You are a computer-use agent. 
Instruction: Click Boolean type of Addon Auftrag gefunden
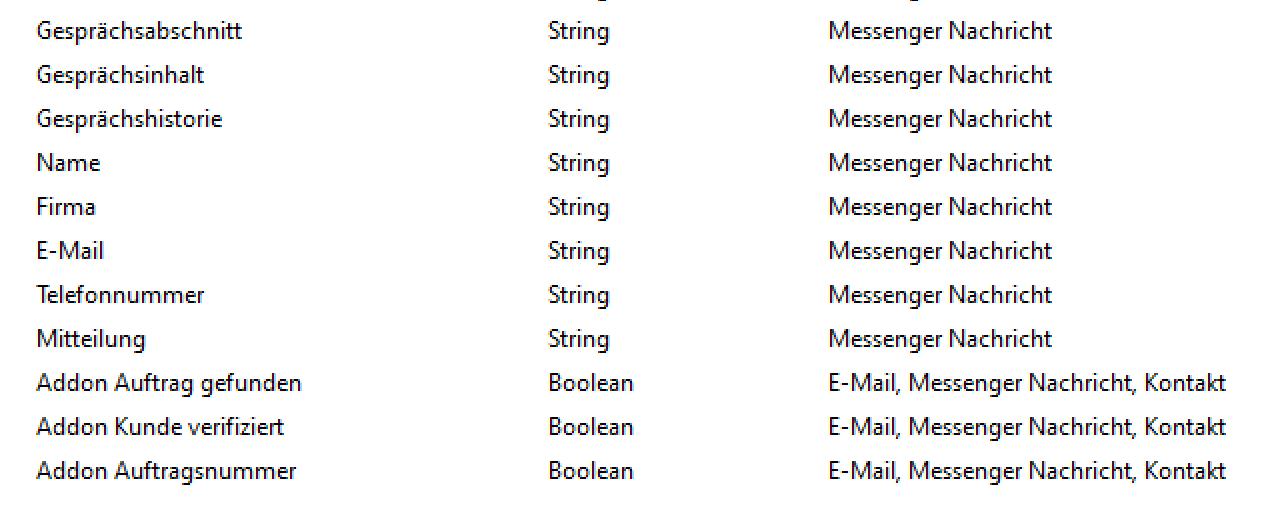coord(590,383)
